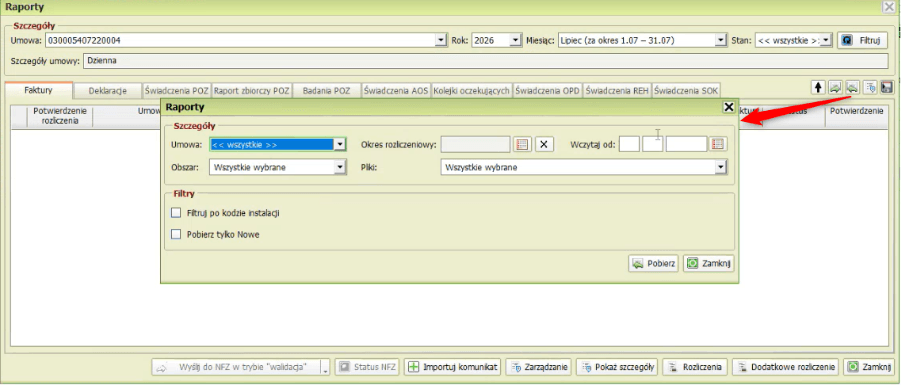Click the Okres rozliczeniowy input field
Image resolution: width=901 pixels, height=385 pixels.
(x=476, y=144)
